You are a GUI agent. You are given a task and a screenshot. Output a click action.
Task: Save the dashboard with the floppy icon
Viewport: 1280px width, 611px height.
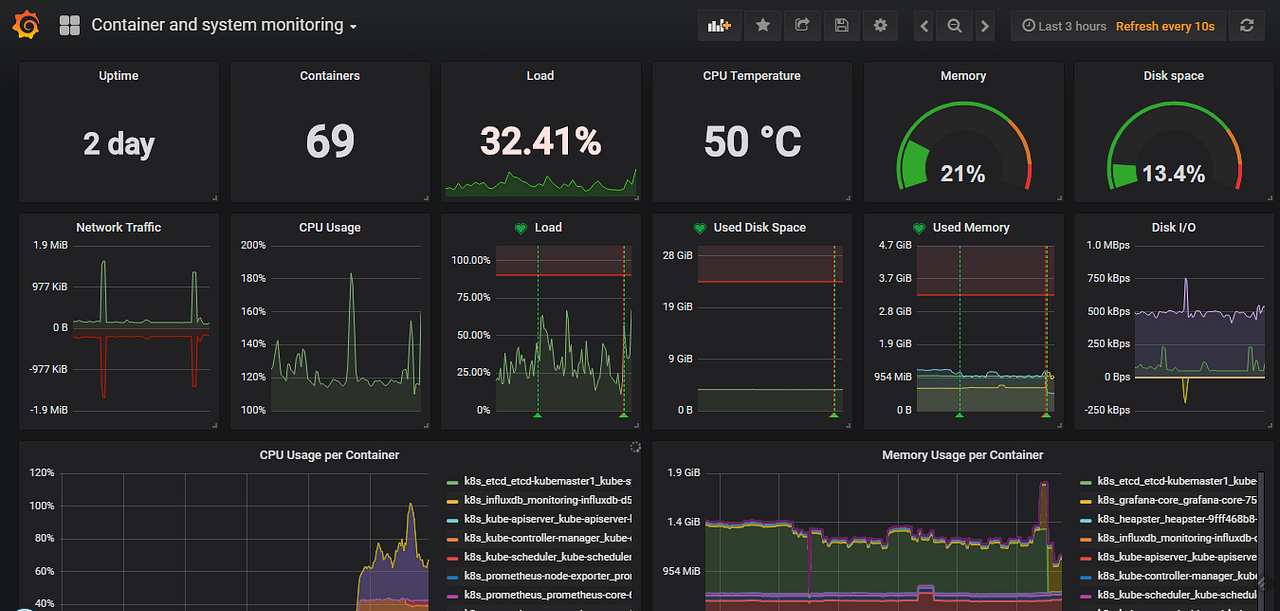click(x=841, y=26)
